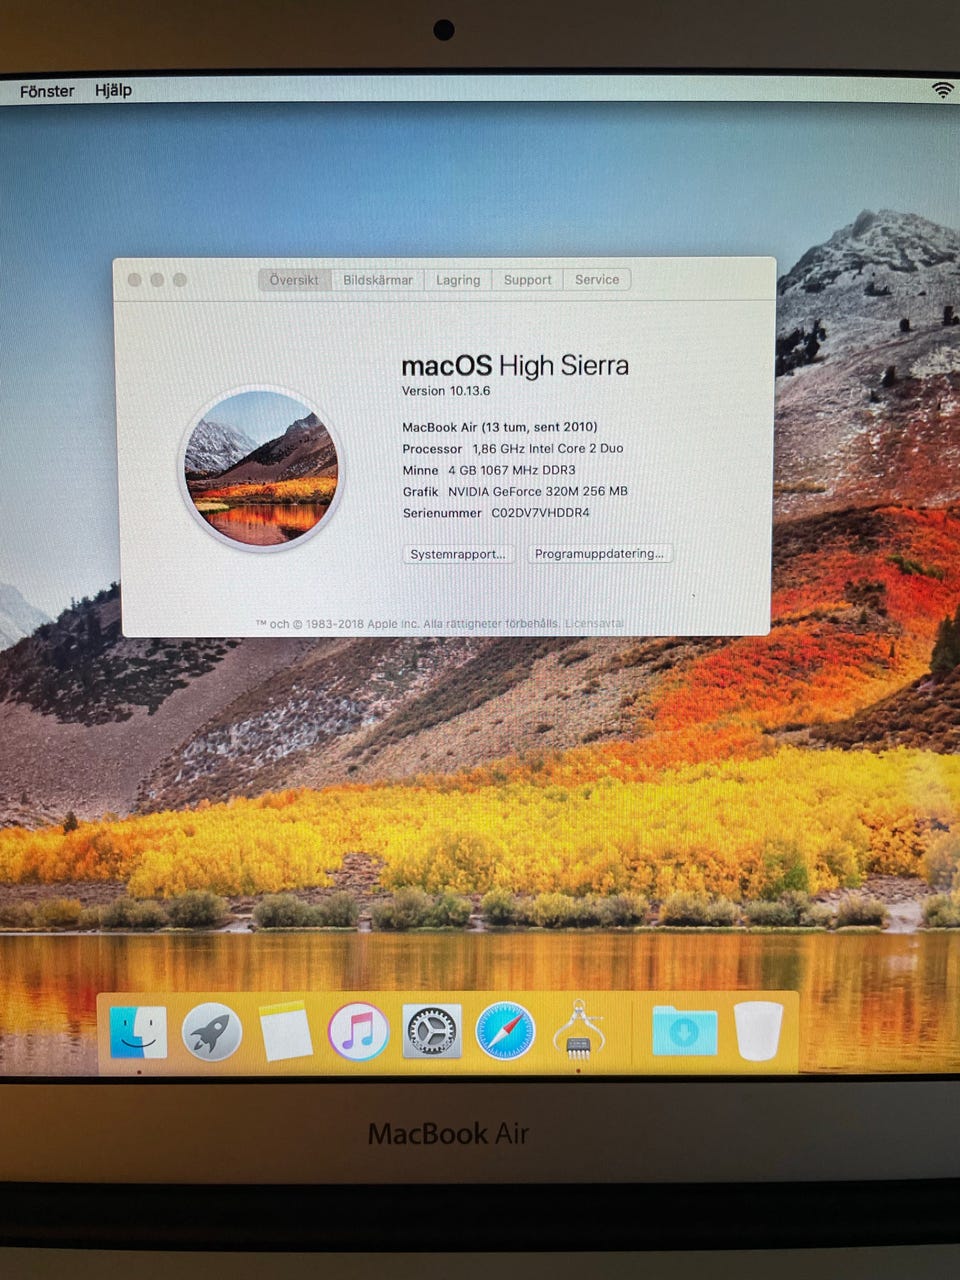Image resolution: width=960 pixels, height=1280 pixels.
Task: Click the macOS High Sierra logo image
Action: point(262,468)
